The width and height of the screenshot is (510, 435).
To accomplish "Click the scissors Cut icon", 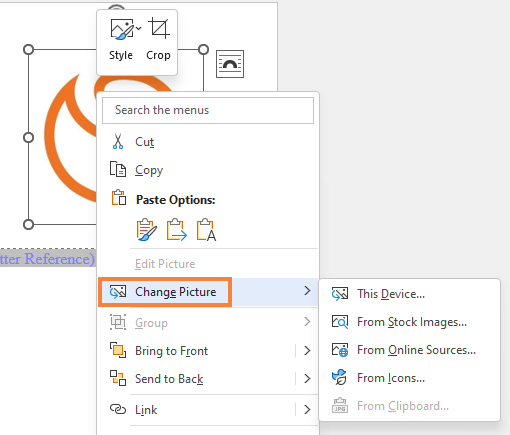I will pyautogui.click(x=118, y=142).
